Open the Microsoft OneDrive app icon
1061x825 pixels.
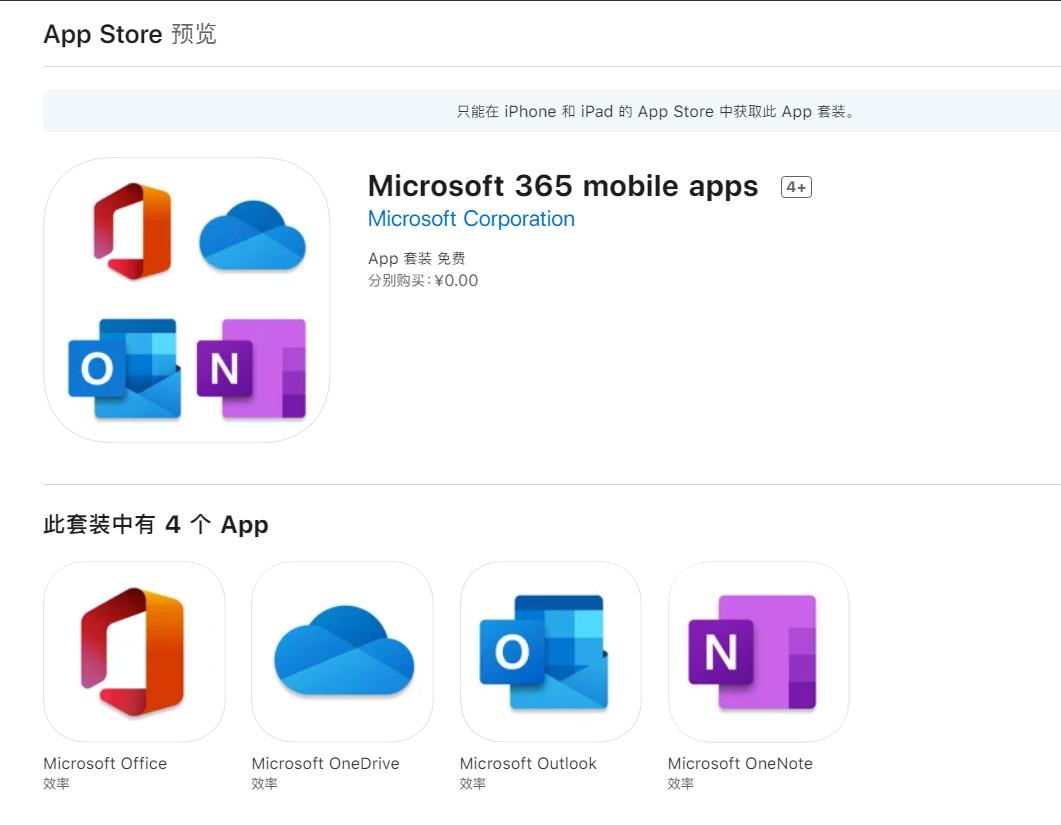[x=342, y=654]
